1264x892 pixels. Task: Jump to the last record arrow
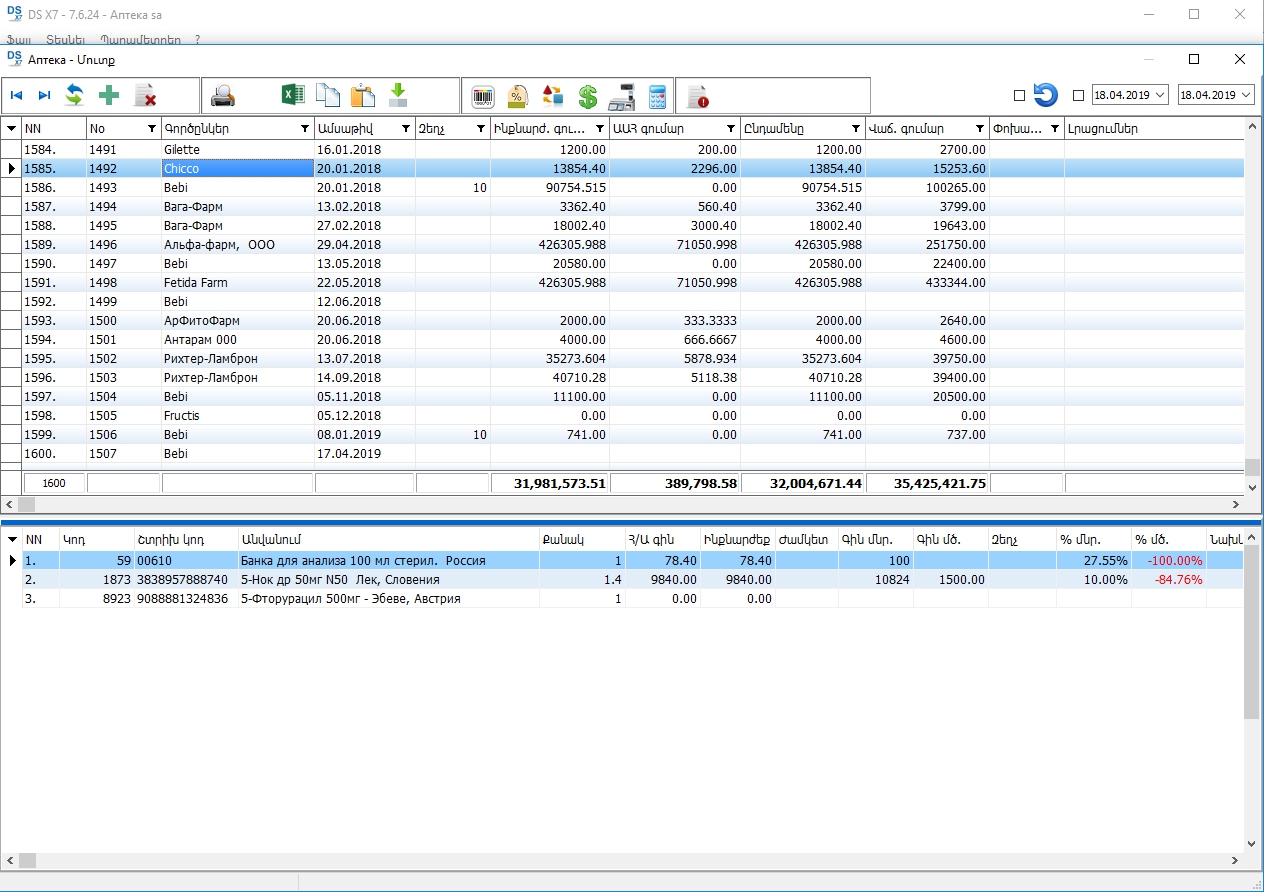coord(44,96)
